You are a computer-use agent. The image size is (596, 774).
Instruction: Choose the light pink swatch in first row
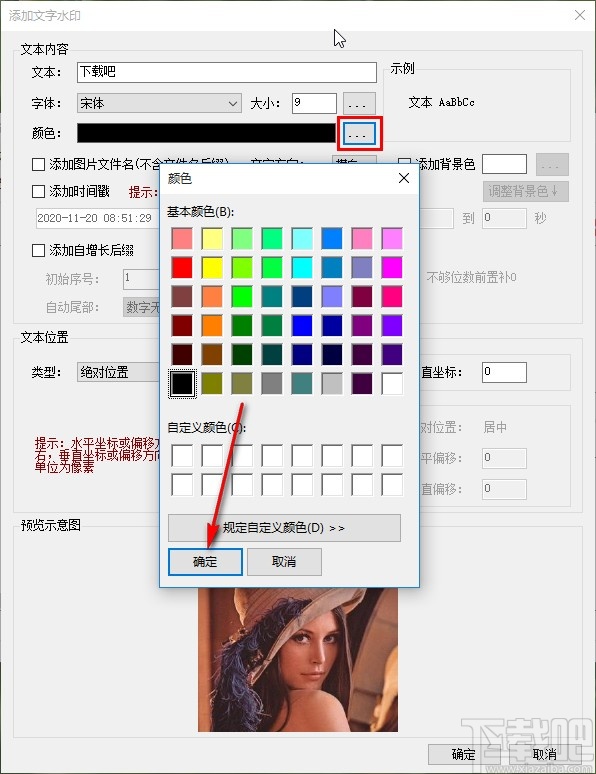point(362,238)
